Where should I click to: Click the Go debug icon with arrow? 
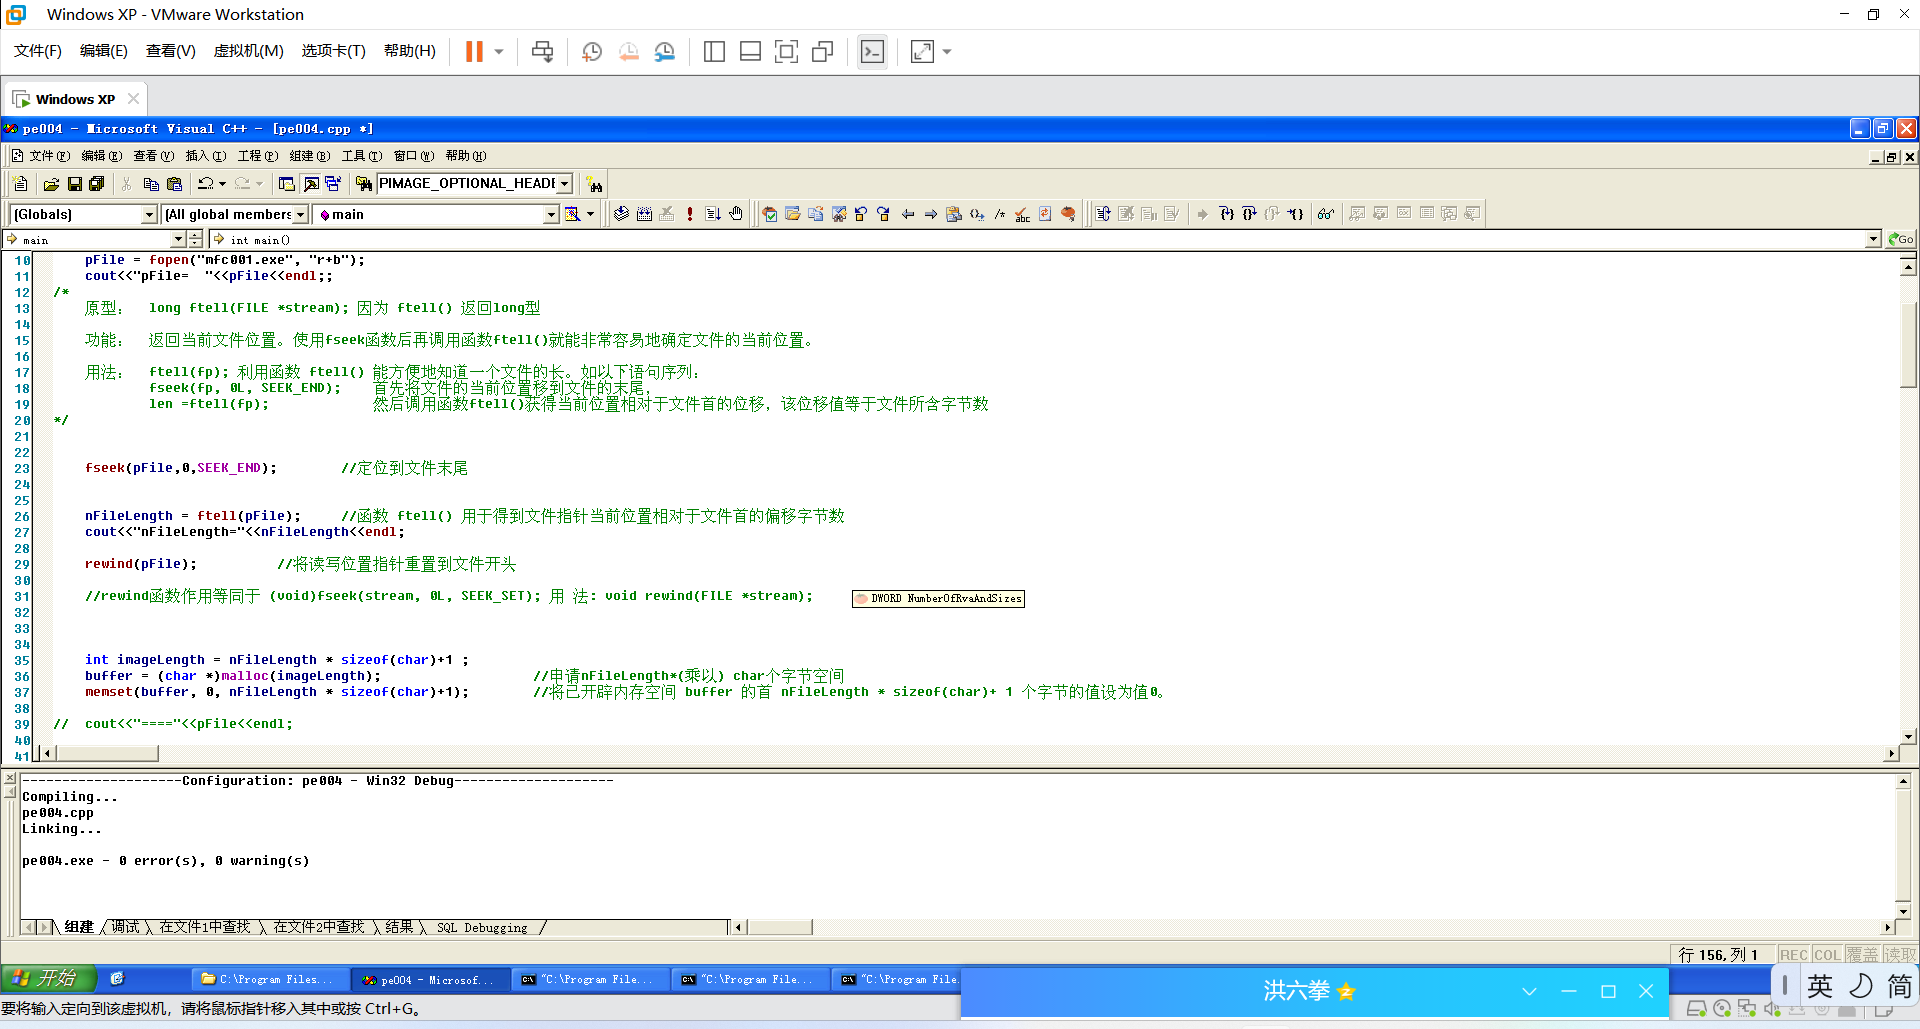point(713,214)
